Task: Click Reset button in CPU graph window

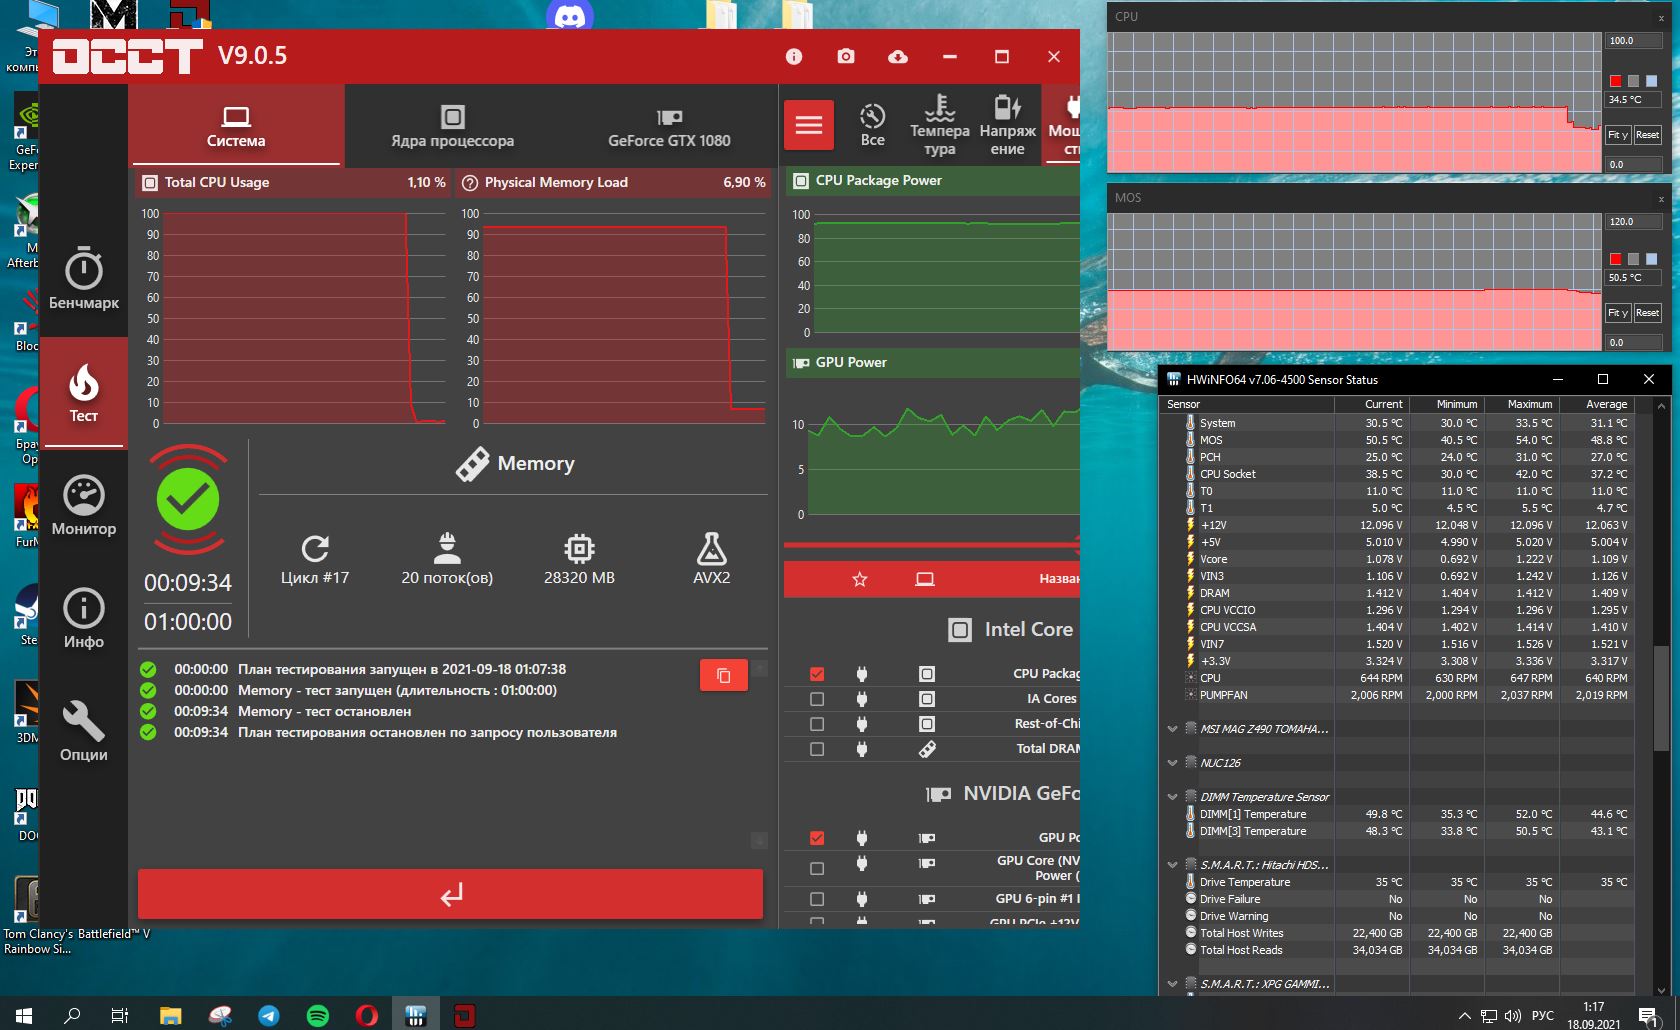Action: [1647, 134]
